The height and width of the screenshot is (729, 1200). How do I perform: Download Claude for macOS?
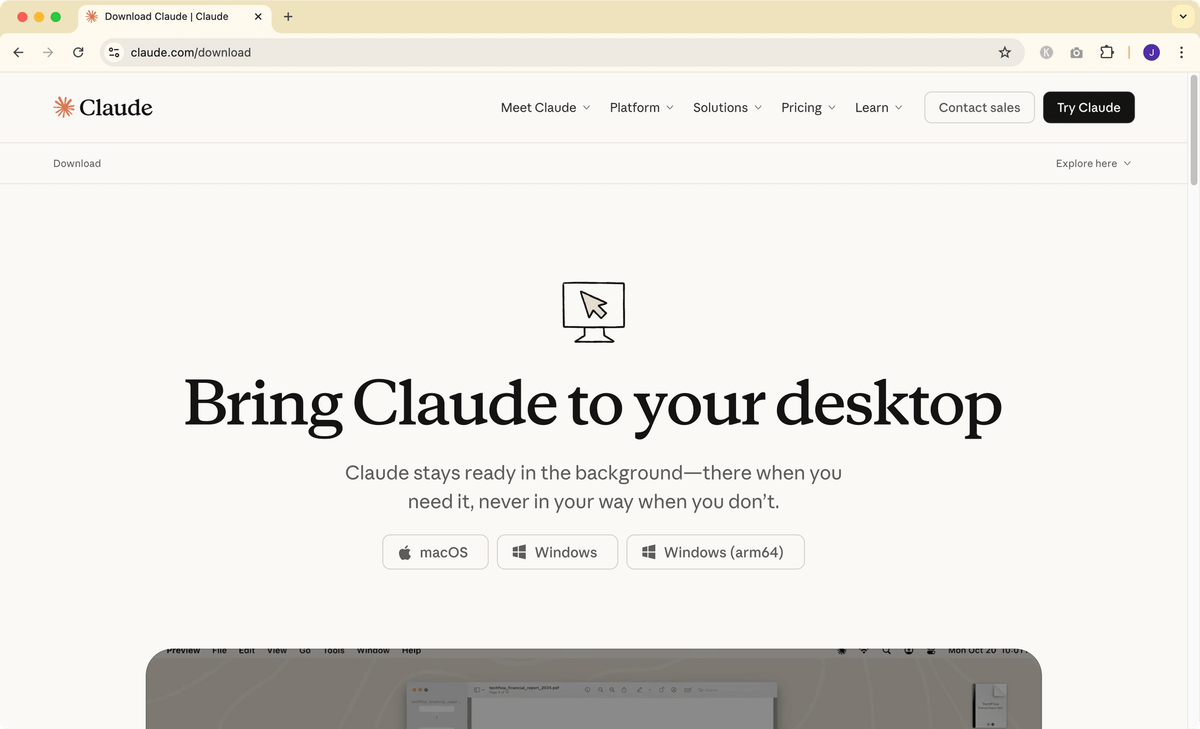point(435,552)
